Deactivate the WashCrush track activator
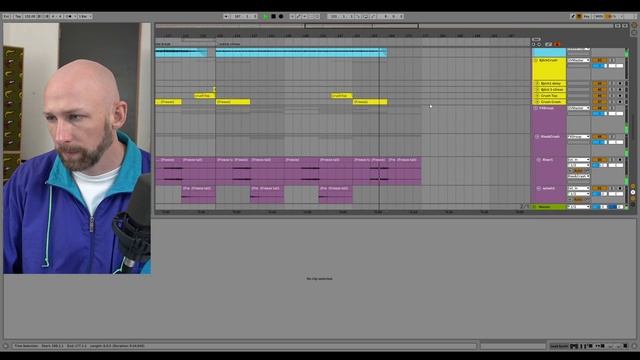This screenshot has height=360, width=640. [600, 137]
